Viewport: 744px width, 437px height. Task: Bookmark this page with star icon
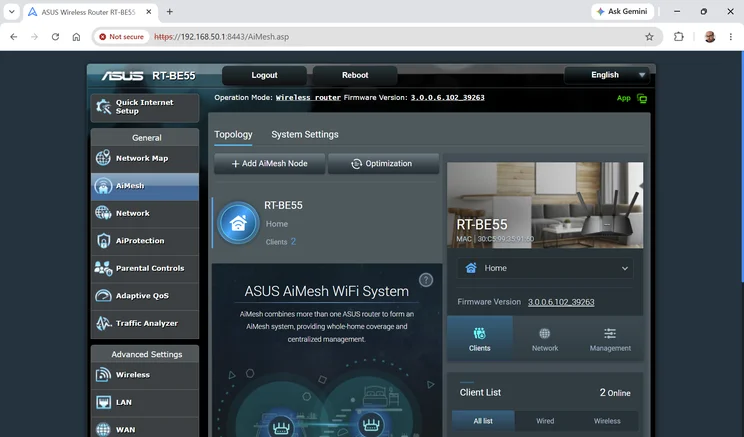click(x=649, y=37)
